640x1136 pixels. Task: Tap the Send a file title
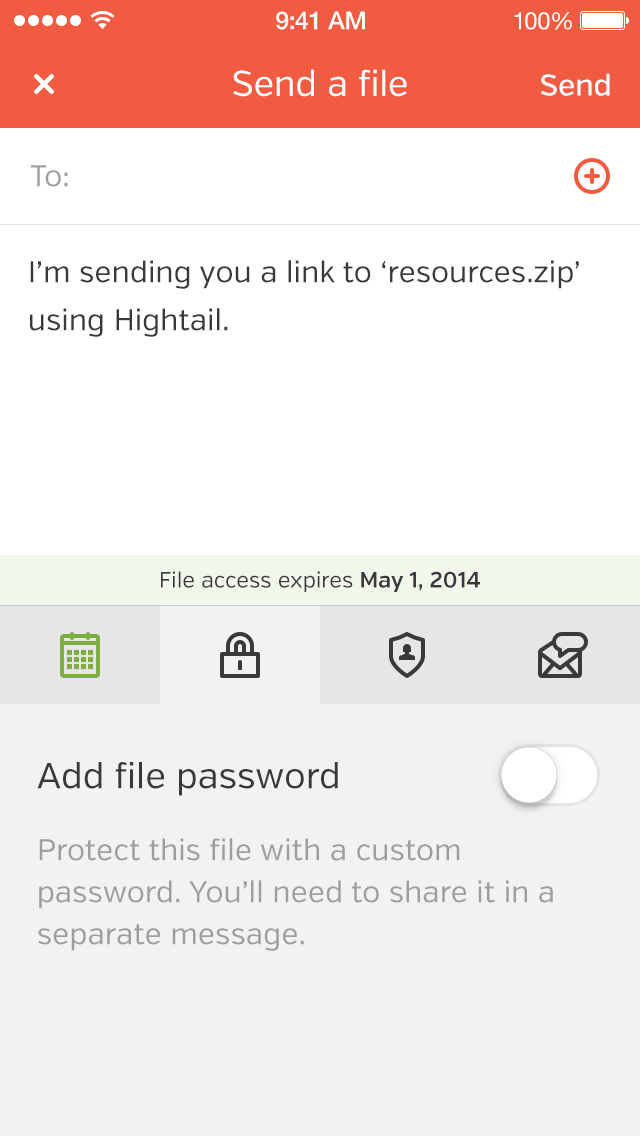point(320,84)
